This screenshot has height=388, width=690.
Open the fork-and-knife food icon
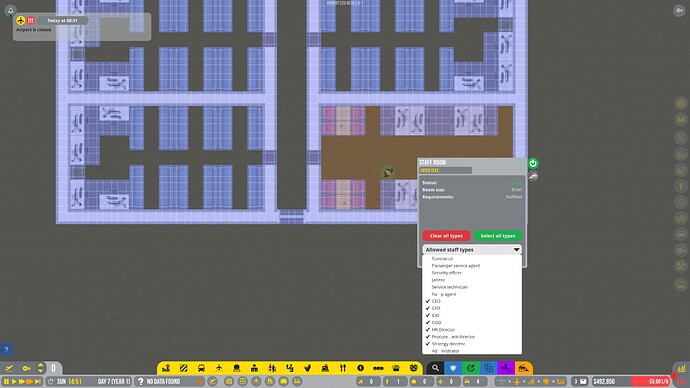coord(343,368)
